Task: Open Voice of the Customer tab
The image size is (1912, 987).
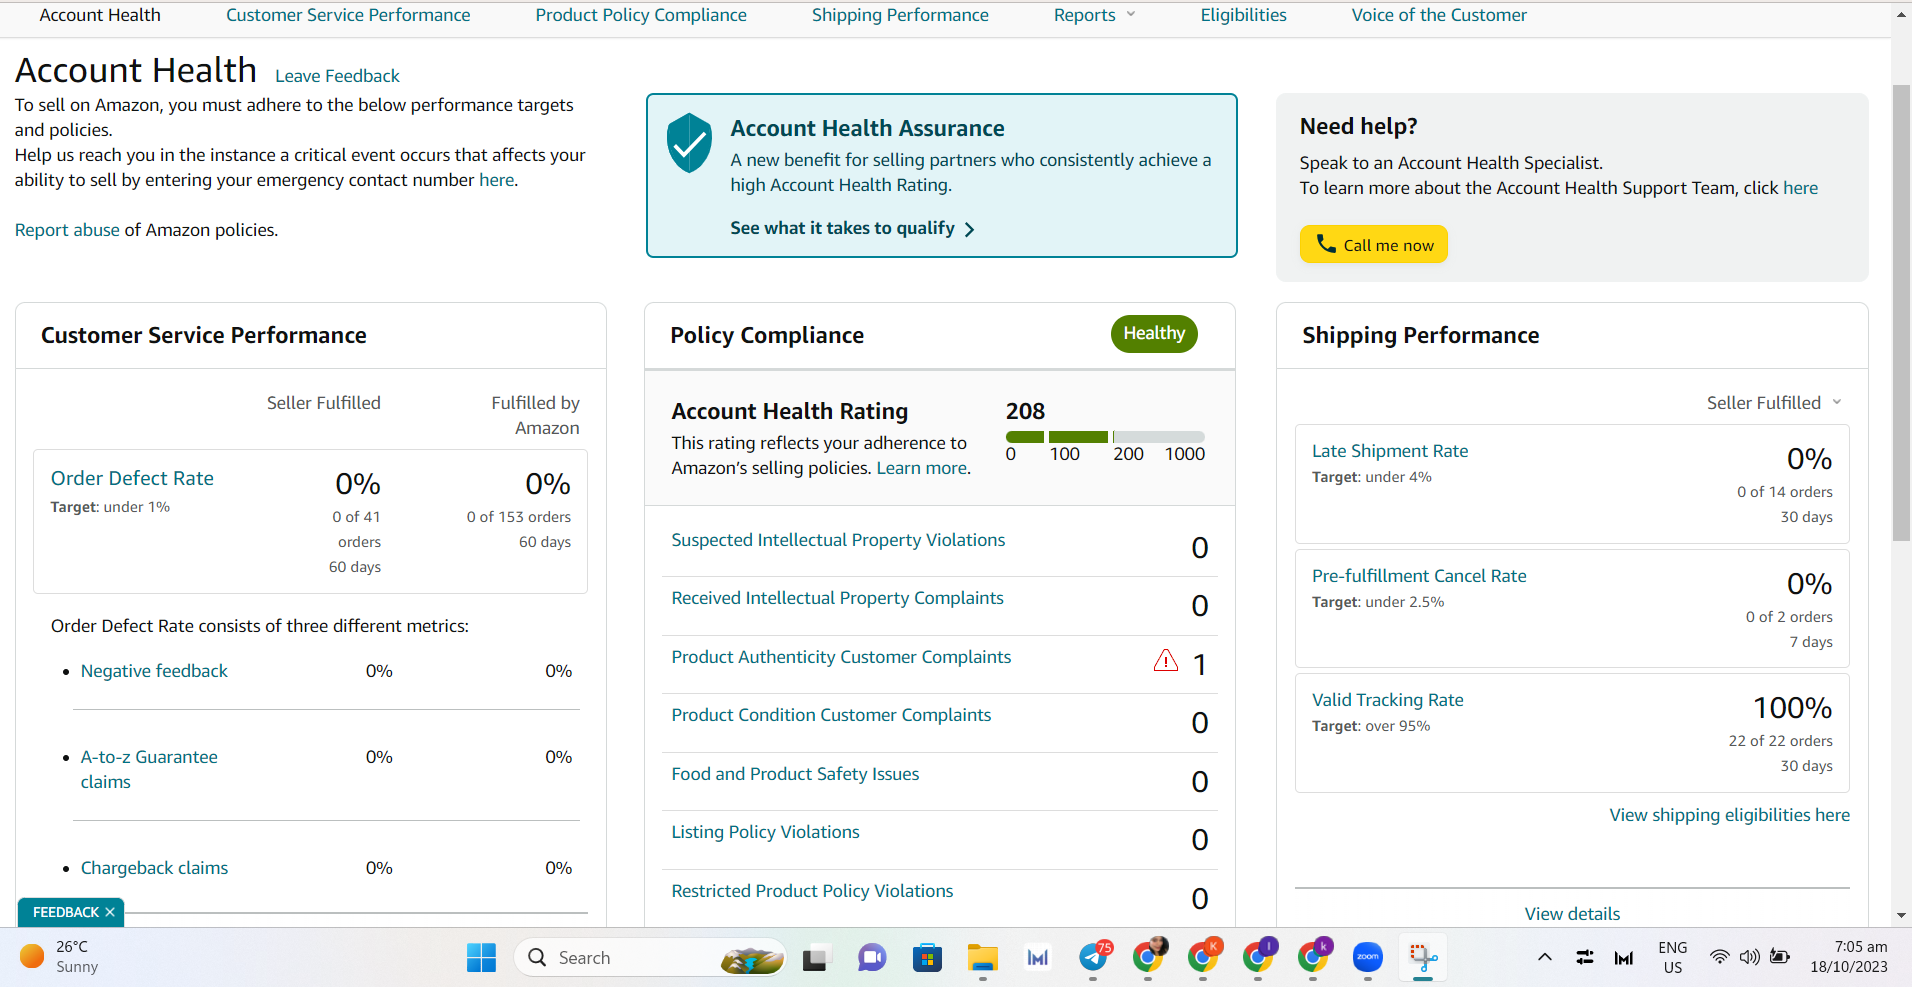Action: [1439, 15]
